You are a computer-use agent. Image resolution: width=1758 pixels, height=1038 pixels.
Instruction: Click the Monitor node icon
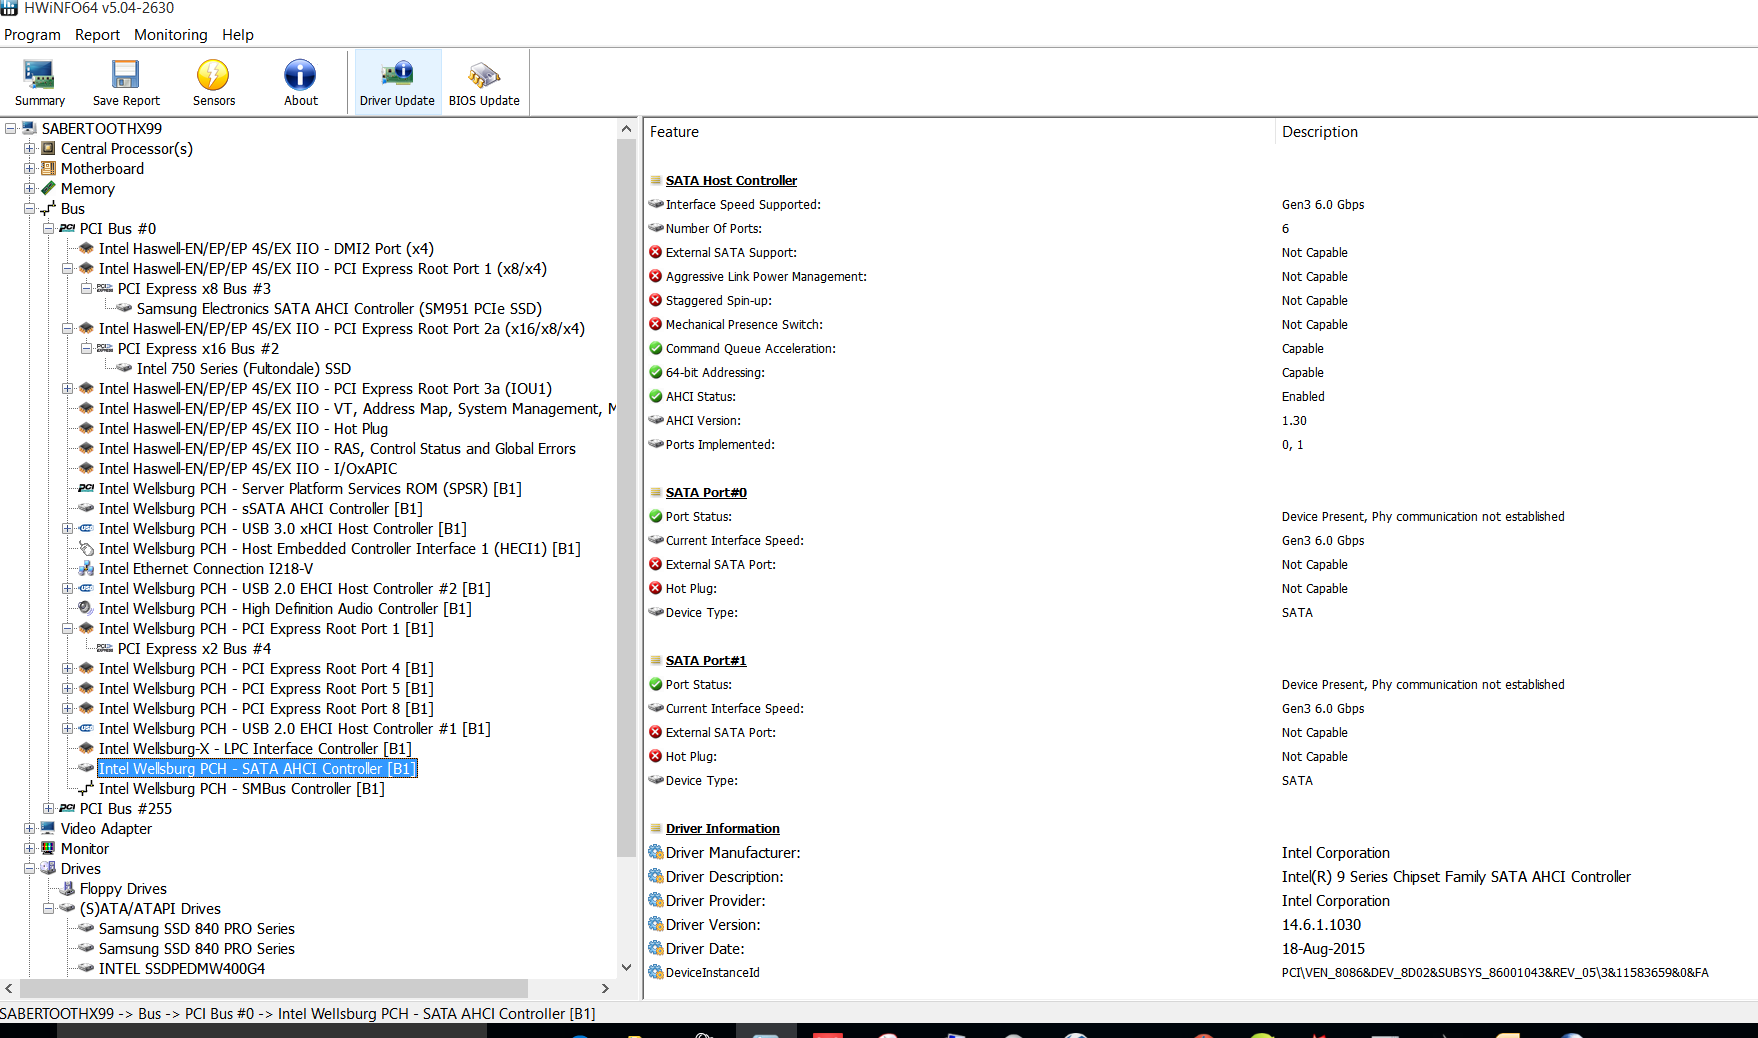point(48,848)
